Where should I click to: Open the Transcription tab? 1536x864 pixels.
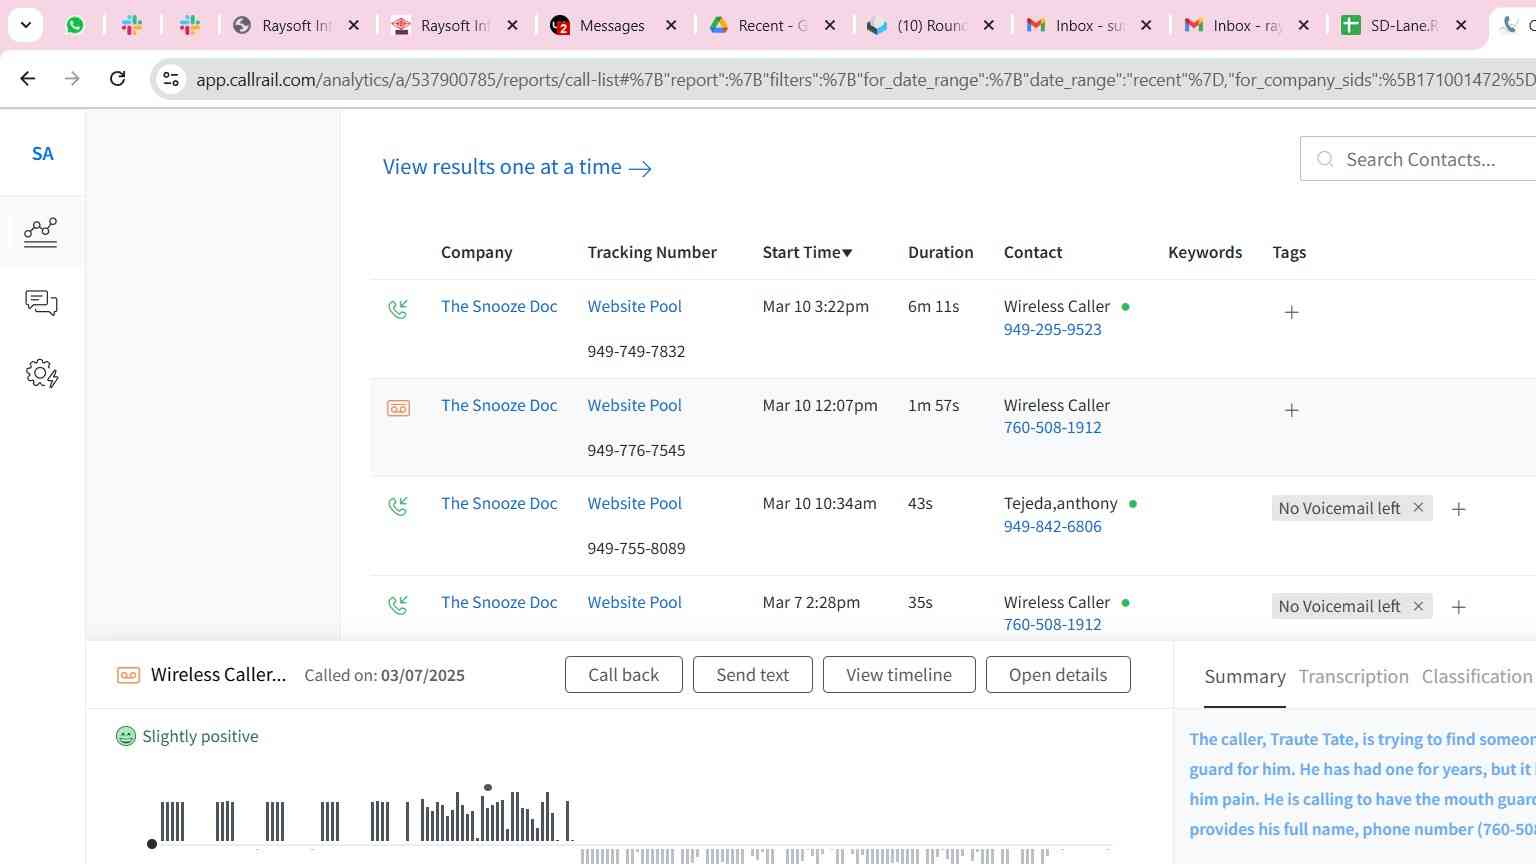coord(1353,677)
